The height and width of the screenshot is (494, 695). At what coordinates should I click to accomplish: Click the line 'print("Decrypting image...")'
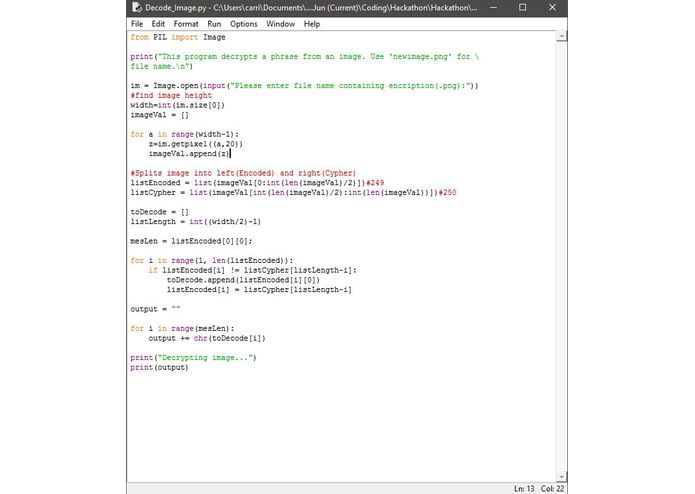(193, 358)
